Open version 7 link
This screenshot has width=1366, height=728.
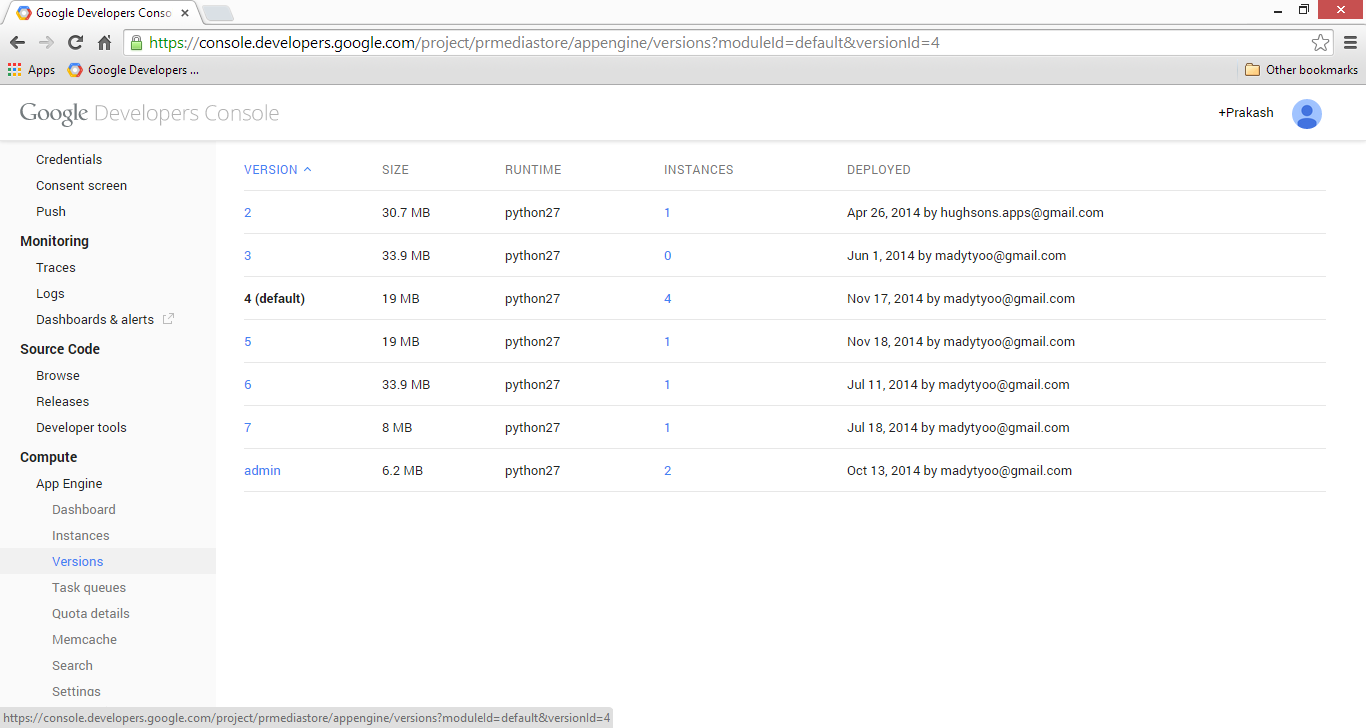pyautogui.click(x=248, y=428)
